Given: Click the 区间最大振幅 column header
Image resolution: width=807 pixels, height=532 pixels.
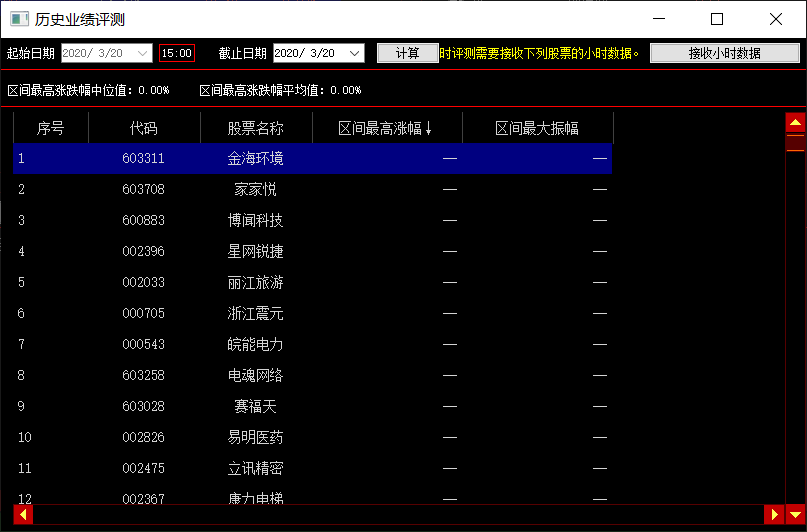Looking at the screenshot, I should [x=537, y=128].
